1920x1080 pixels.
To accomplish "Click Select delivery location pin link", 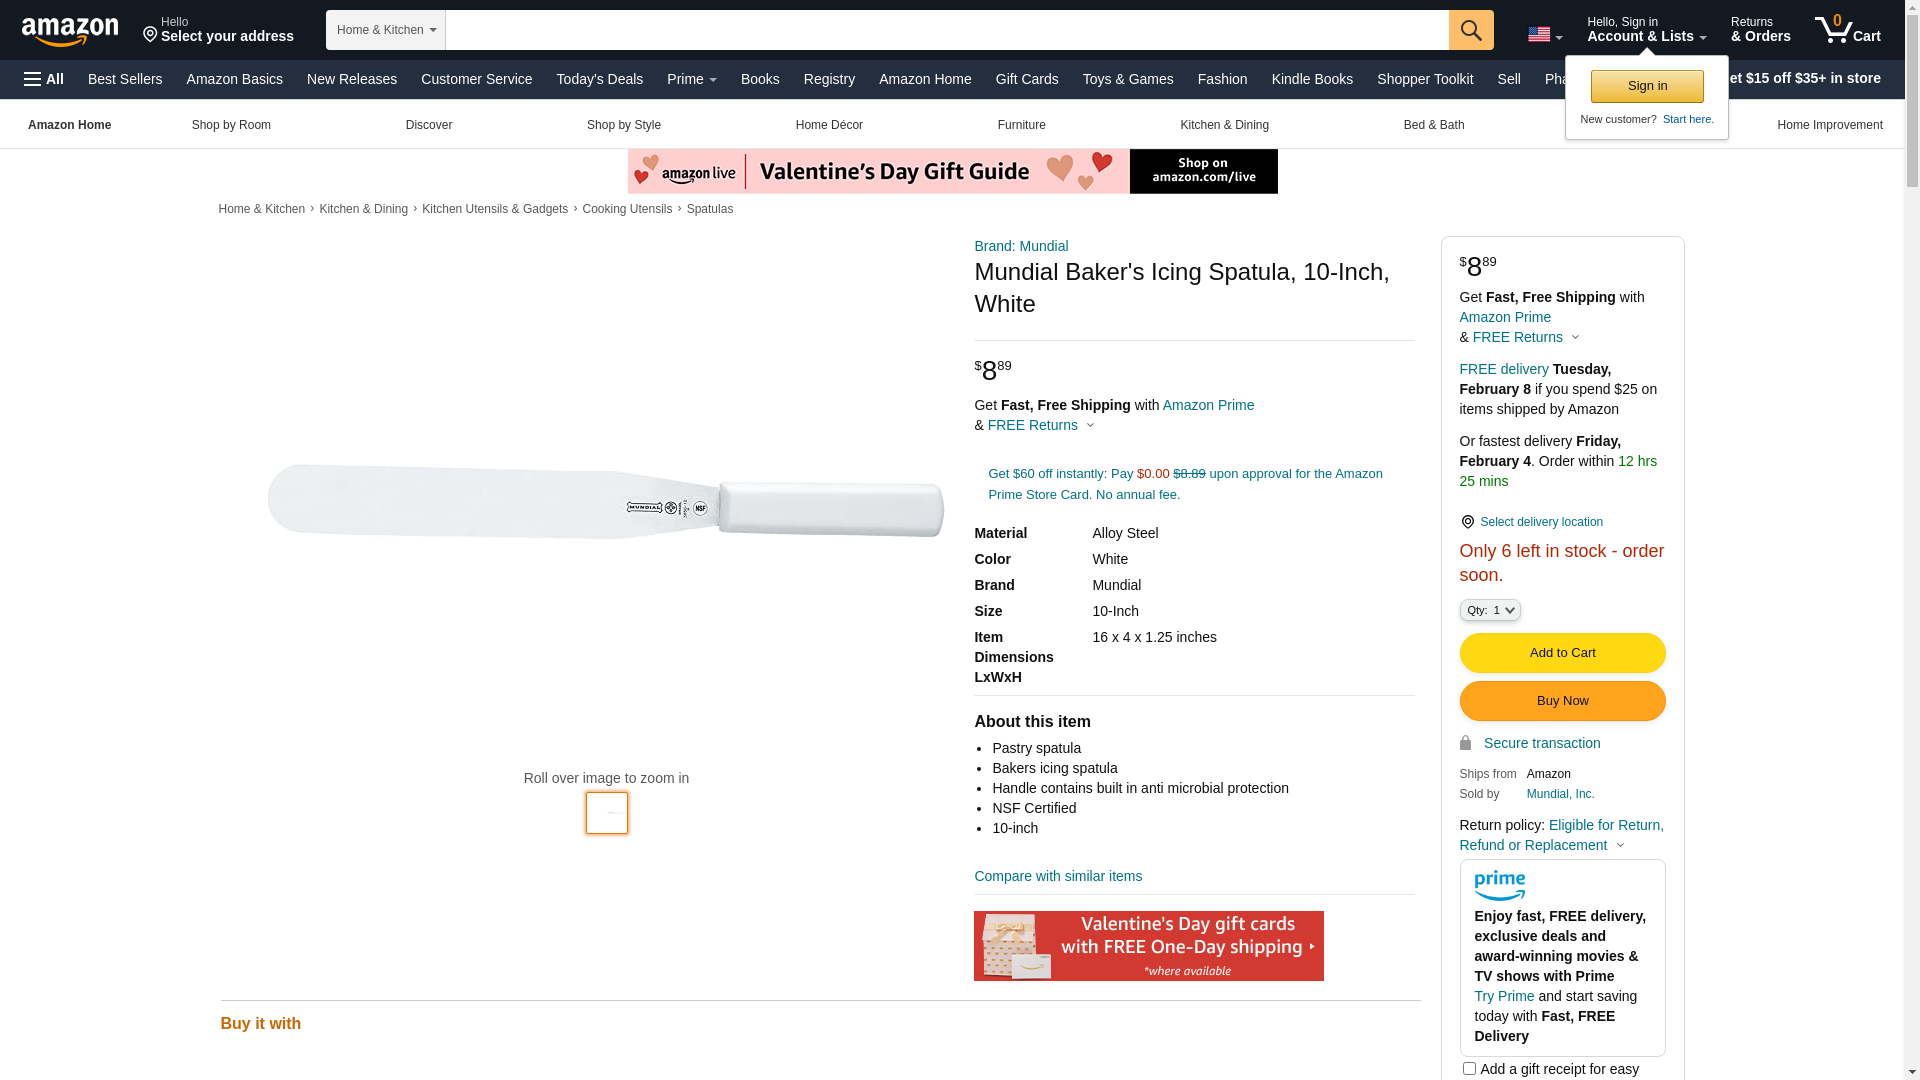I will point(1540,522).
